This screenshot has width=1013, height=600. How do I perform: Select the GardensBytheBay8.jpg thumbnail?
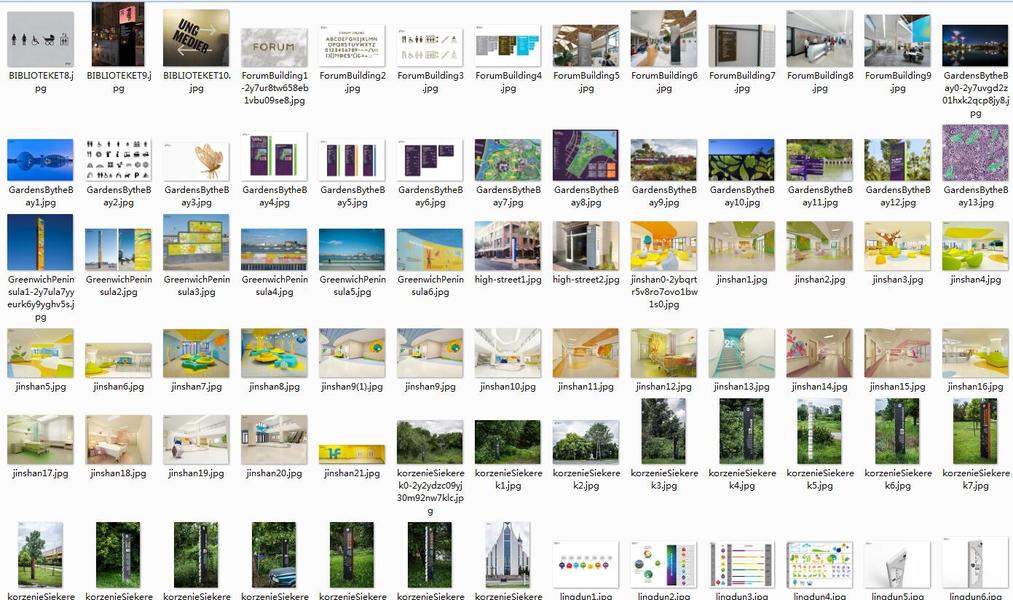(x=586, y=155)
